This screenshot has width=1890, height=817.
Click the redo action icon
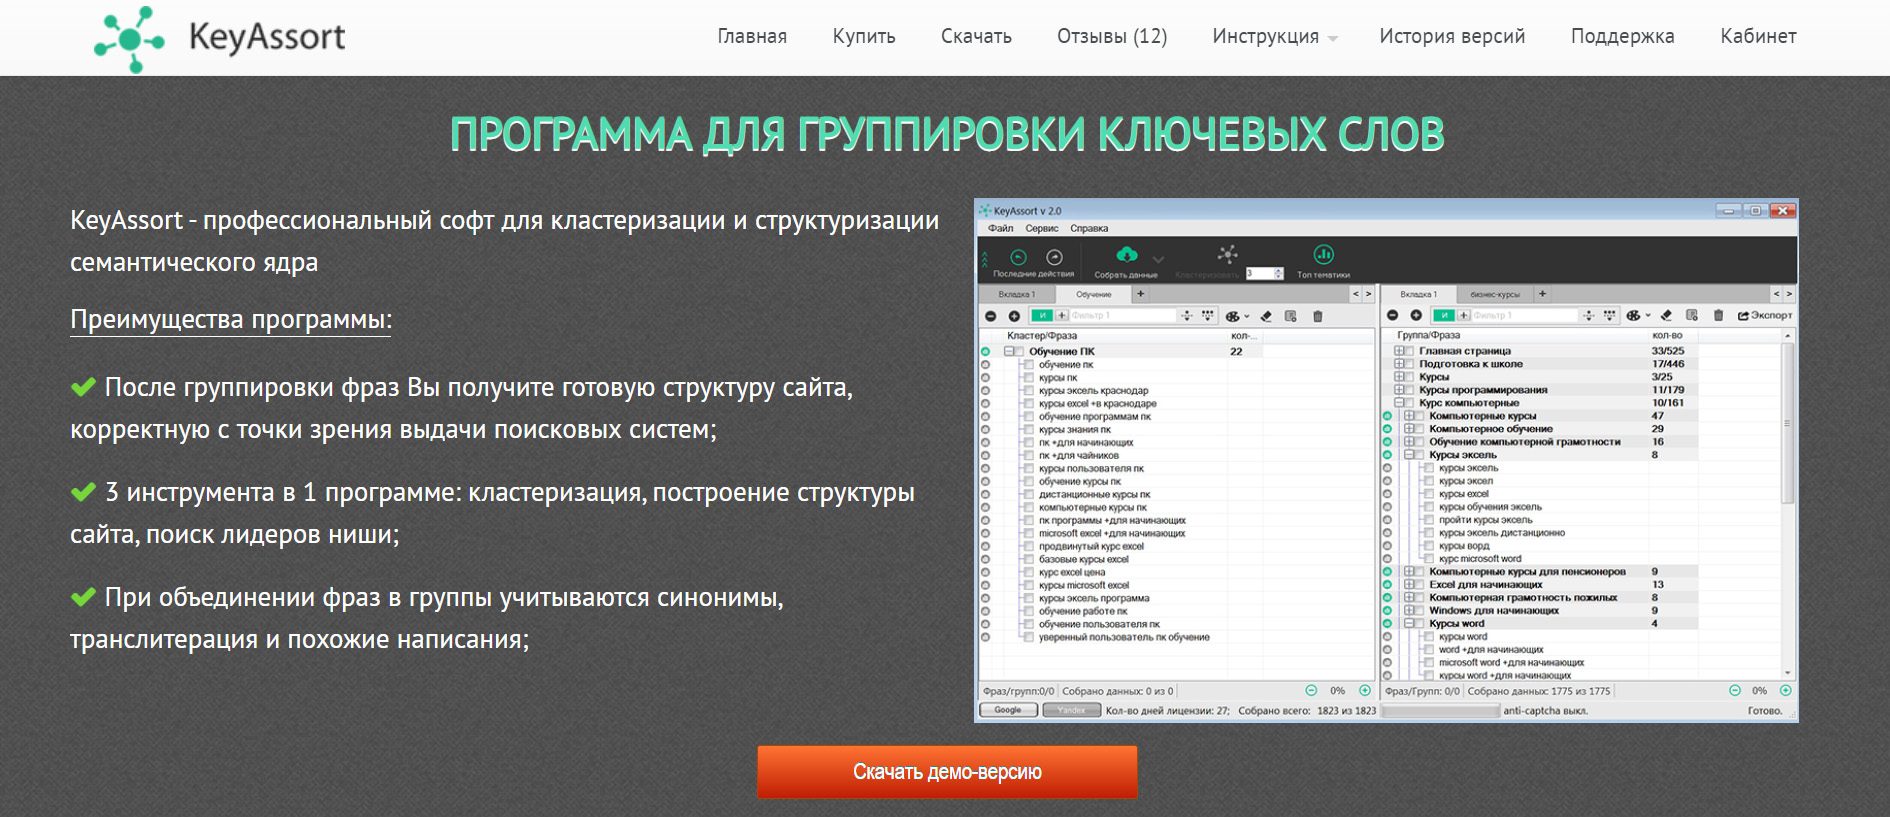coord(1054,257)
